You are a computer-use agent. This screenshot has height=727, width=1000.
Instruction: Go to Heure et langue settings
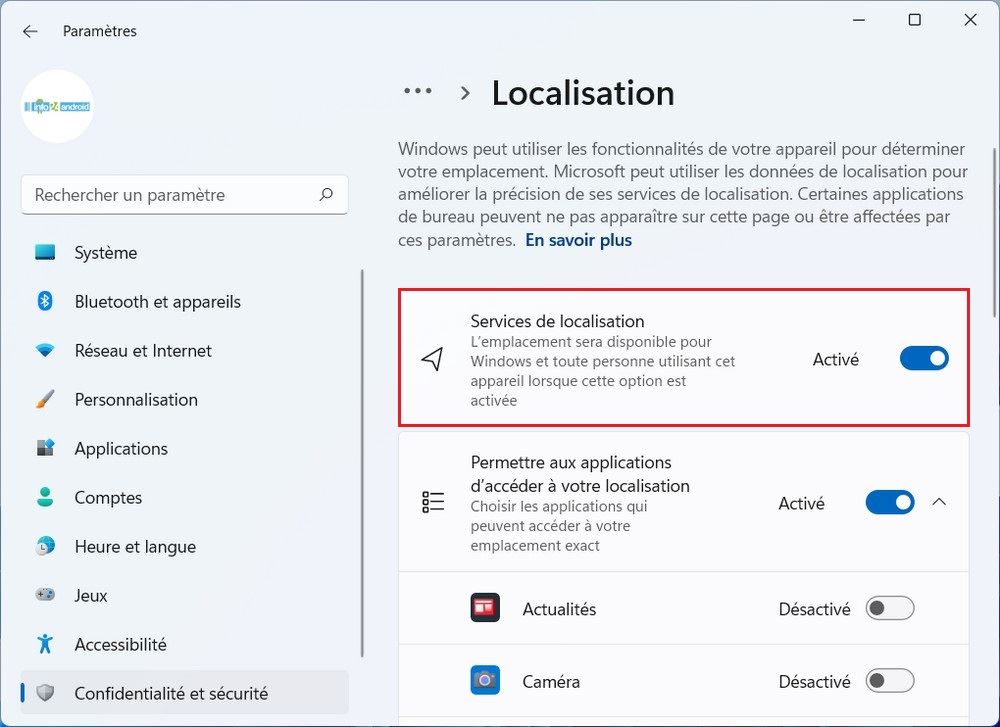click(135, 546)
